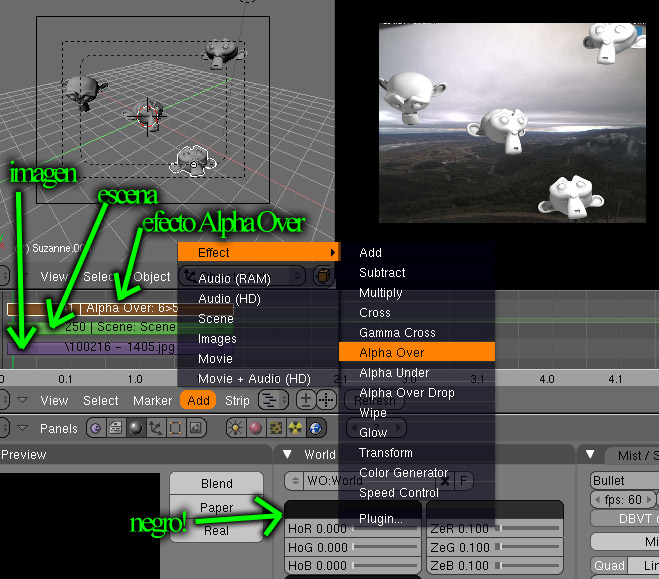This screenshot has height=579, width=659.
Task: Adjust the HoR horizon red slider
Action: [352, 528]
